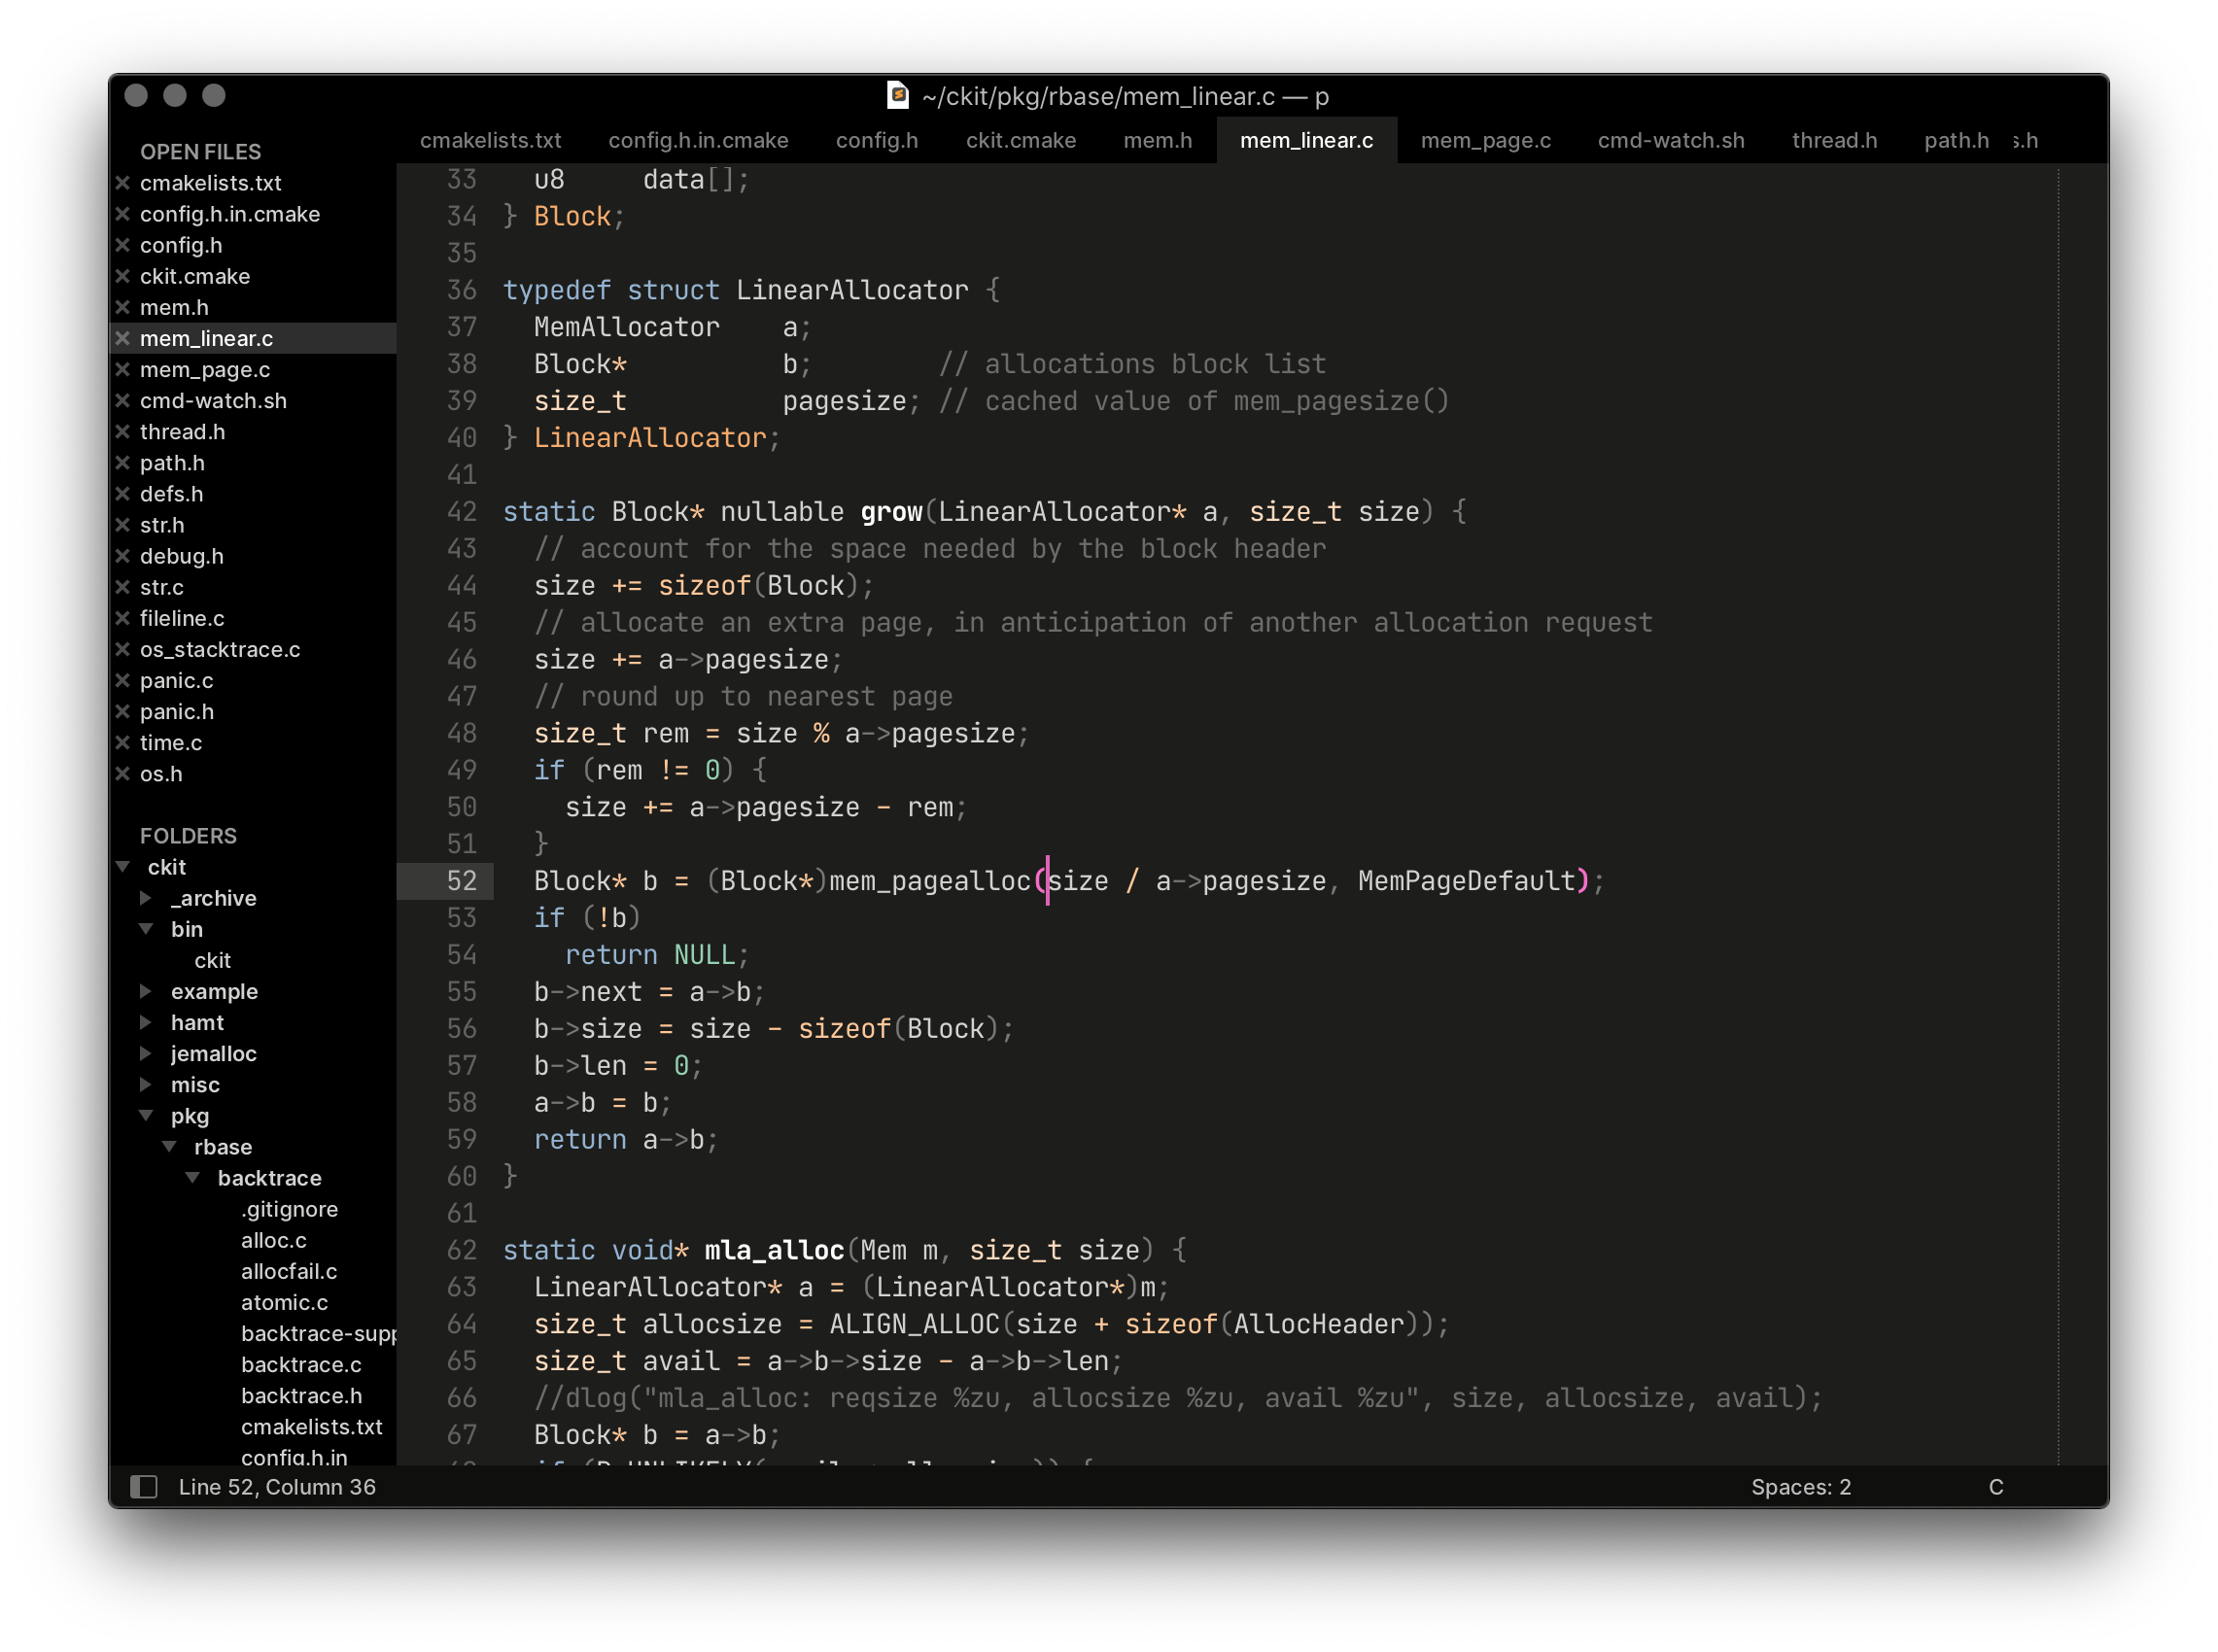Toggle the sidebar panel icon in status bar
The image size is (2218, 1652).
[x=144, y=1487]
